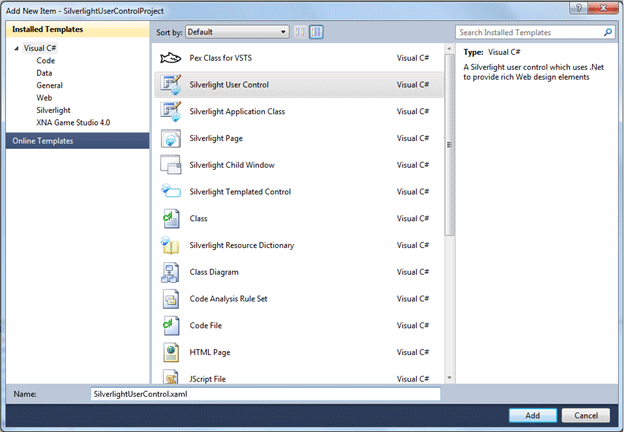624x432 pixels.
Task: Select the Class Diagram label
Action: click(x=214, y=272)
